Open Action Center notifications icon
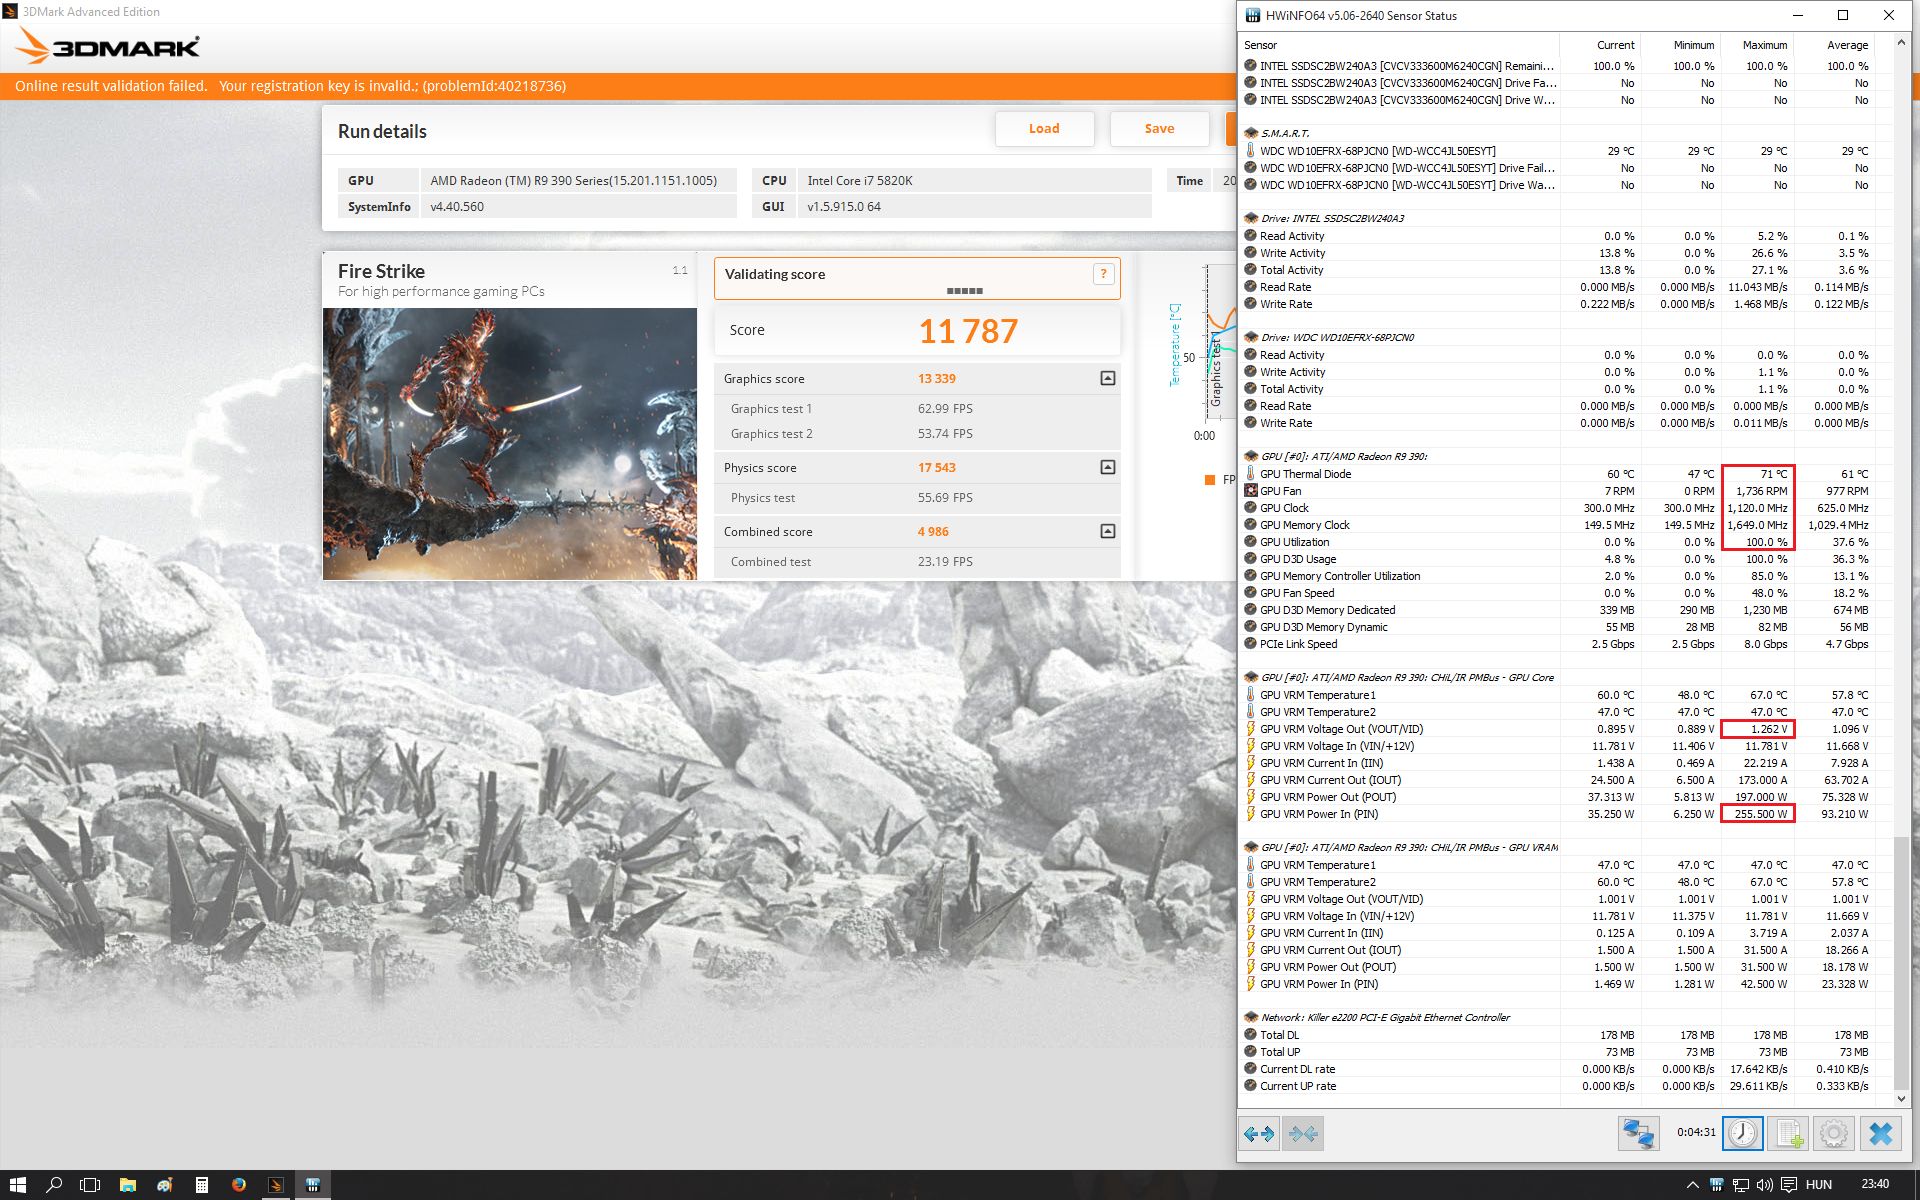This screenshot has height=1200, width=1920. (x=1788, y=1185)
